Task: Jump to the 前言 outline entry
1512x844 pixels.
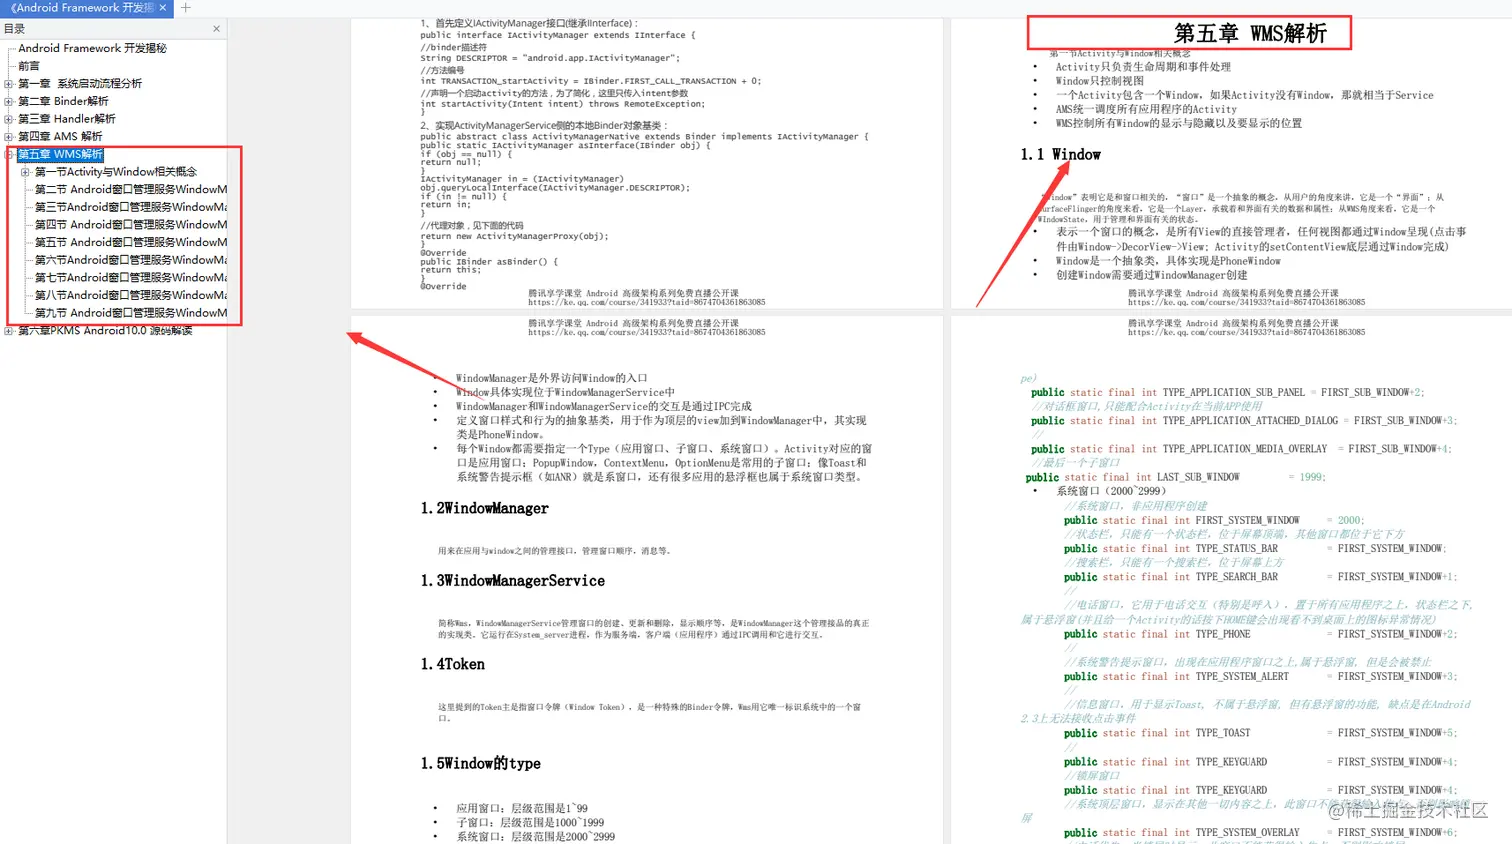Action: pyautogui.click(x=29, y=66)
